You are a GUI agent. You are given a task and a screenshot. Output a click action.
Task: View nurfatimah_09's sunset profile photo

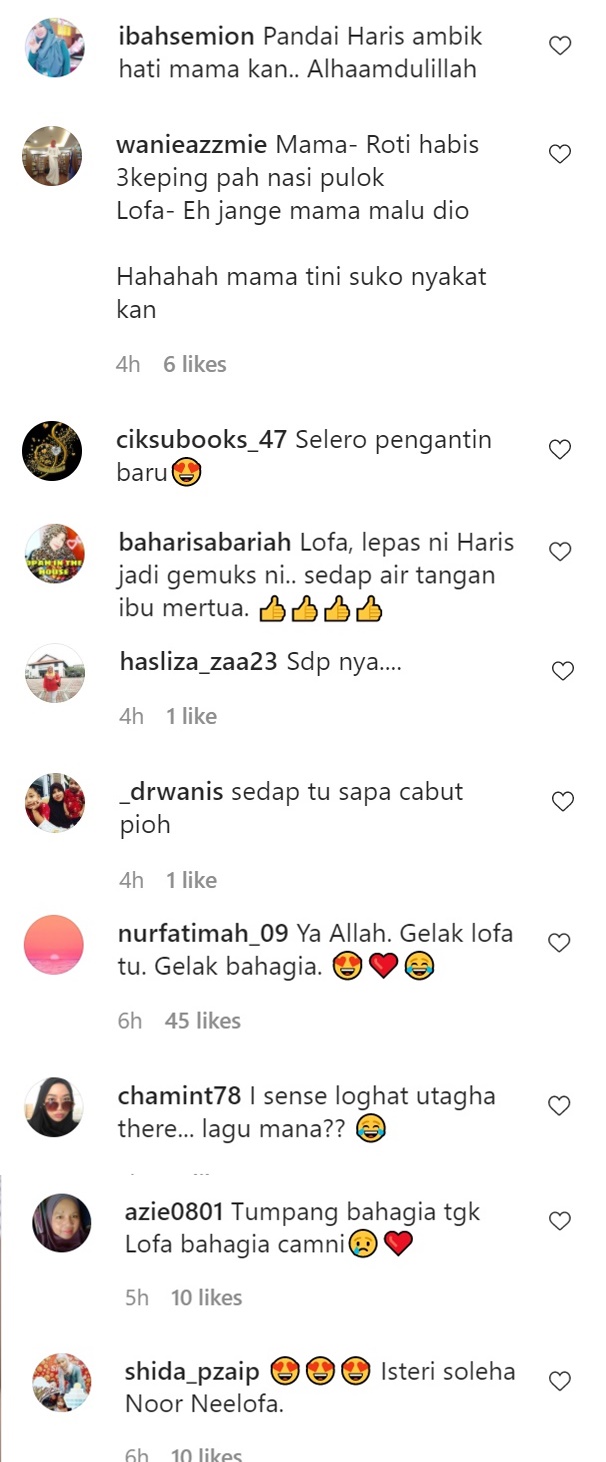pos(53,944)
